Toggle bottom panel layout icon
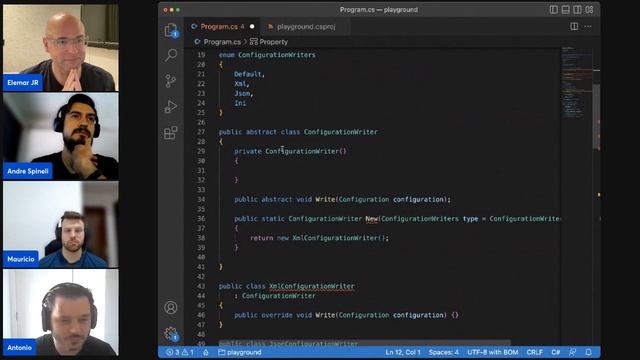 (x=565, y=9)
